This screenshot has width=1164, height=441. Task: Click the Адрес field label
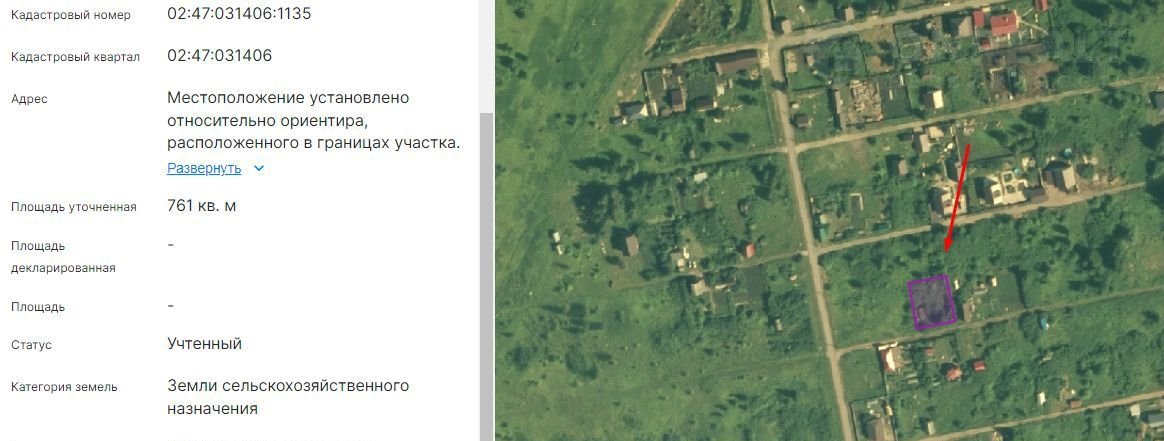29,99
